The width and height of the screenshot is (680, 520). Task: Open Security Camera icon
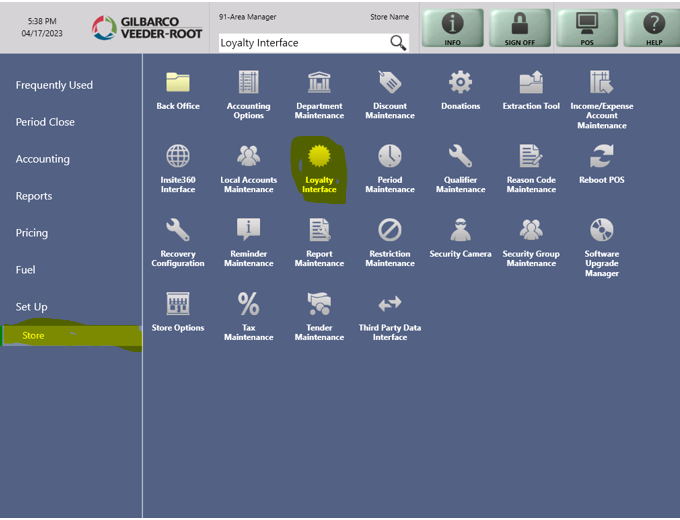coord(460,232)
